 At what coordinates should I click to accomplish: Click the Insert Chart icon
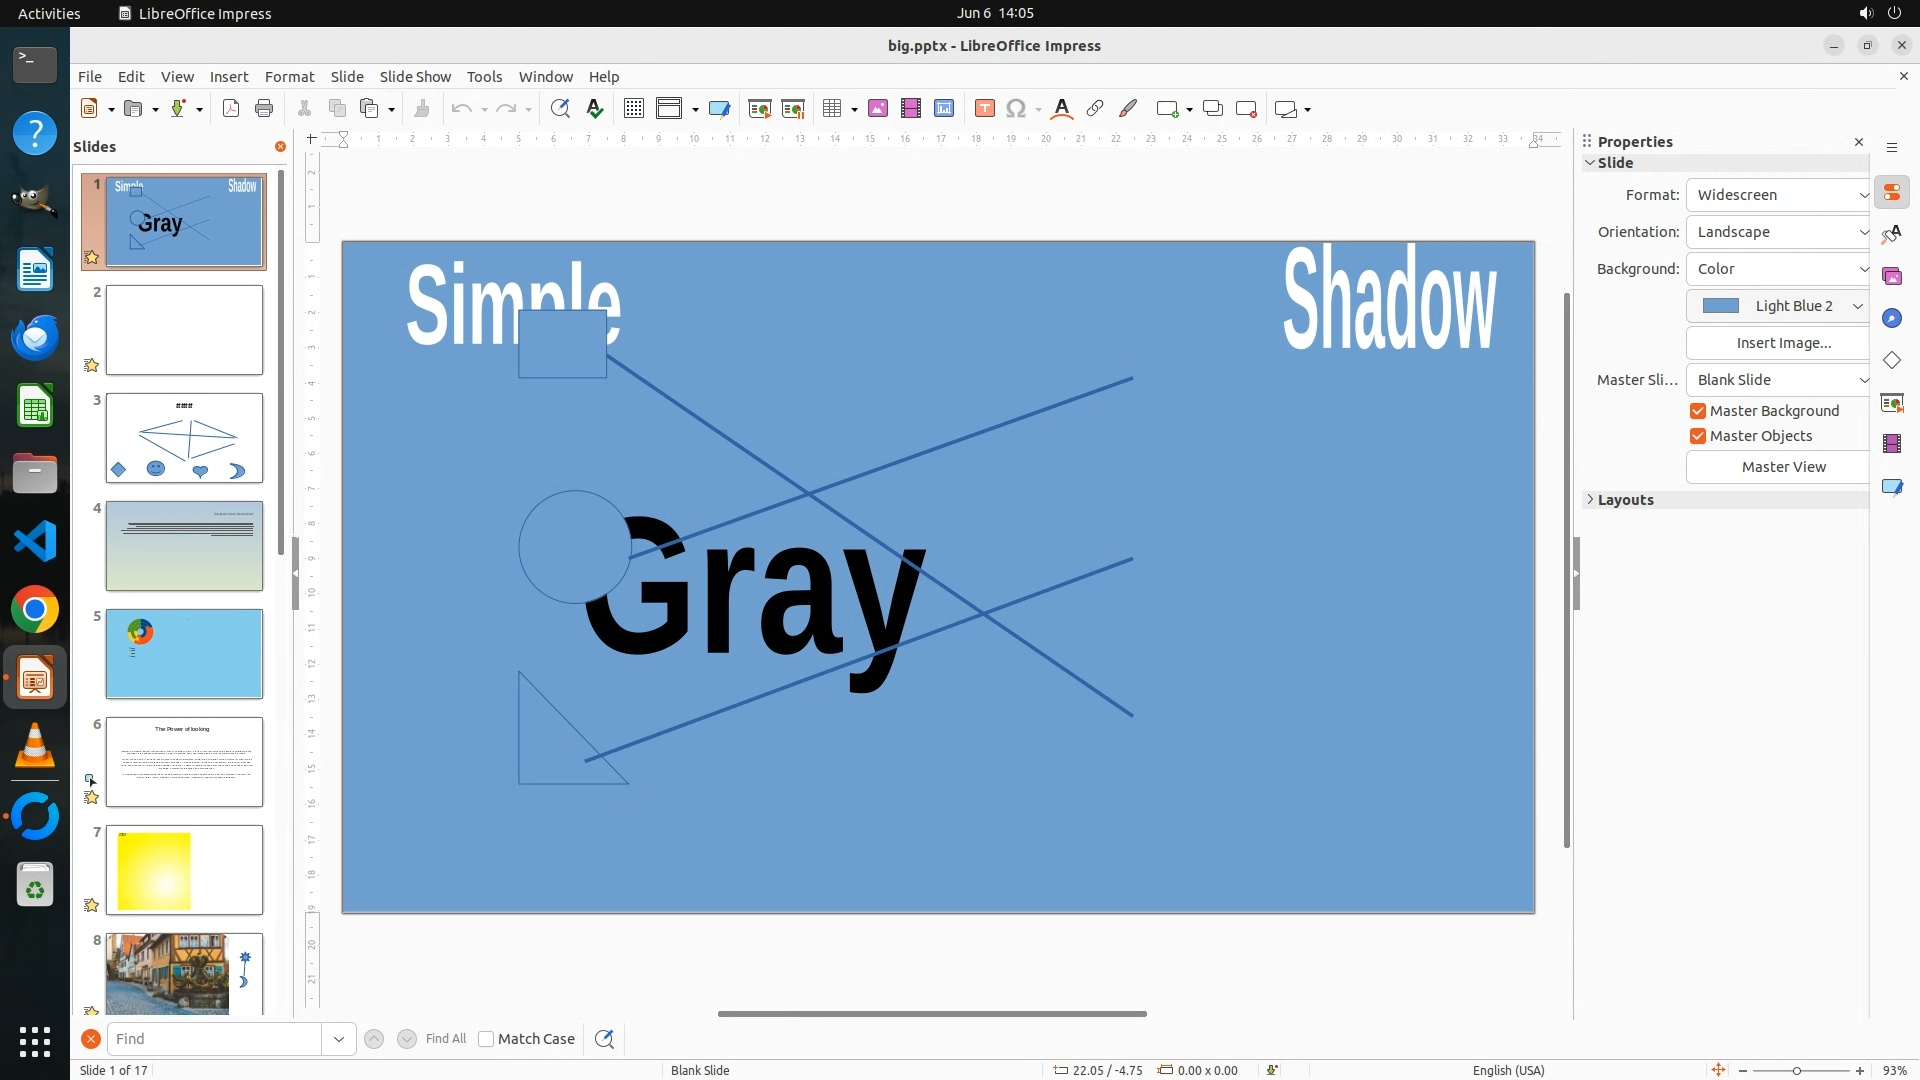(944, 109)
